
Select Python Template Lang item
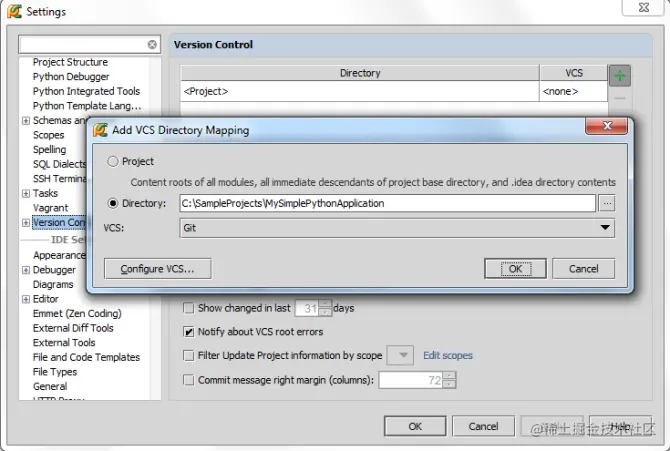coord(87,106)
